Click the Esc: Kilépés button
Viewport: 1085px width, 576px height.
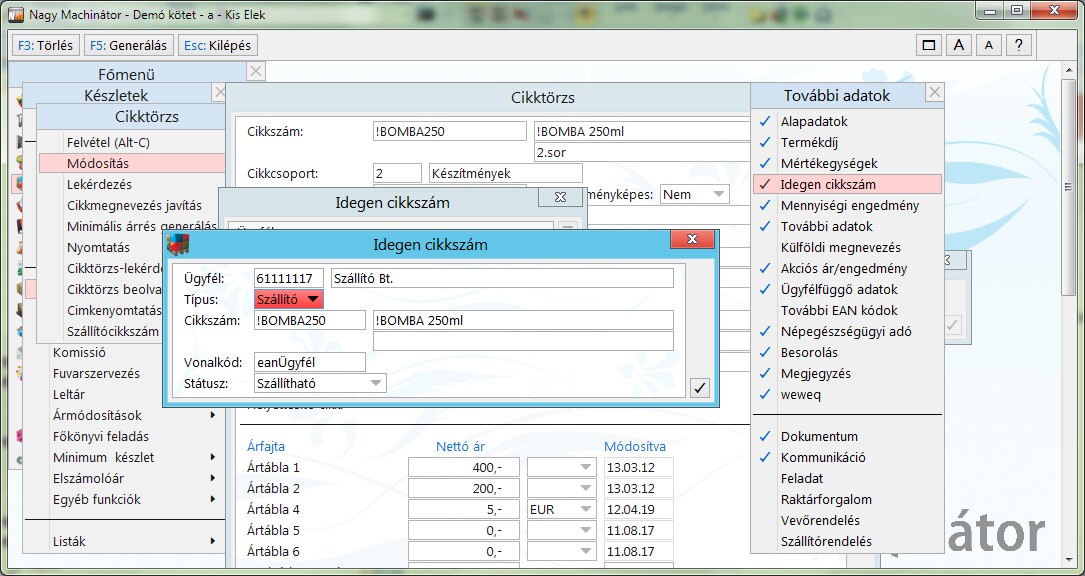click(x=217, y=45)
